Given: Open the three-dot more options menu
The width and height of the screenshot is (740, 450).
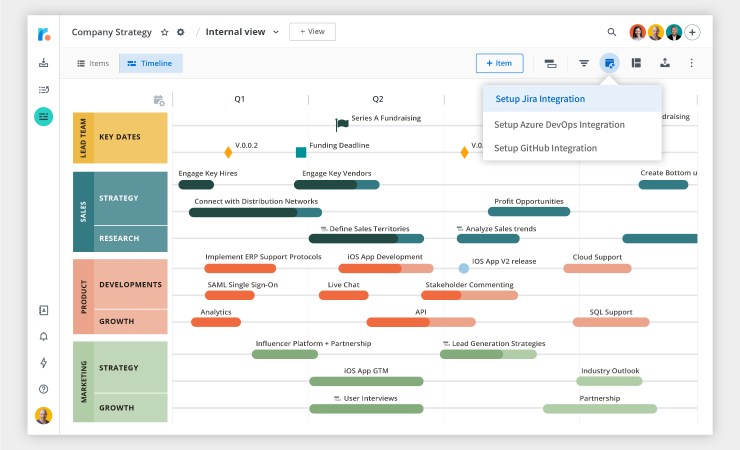Looking at the screenshot, I should click(x=691, y=63).
